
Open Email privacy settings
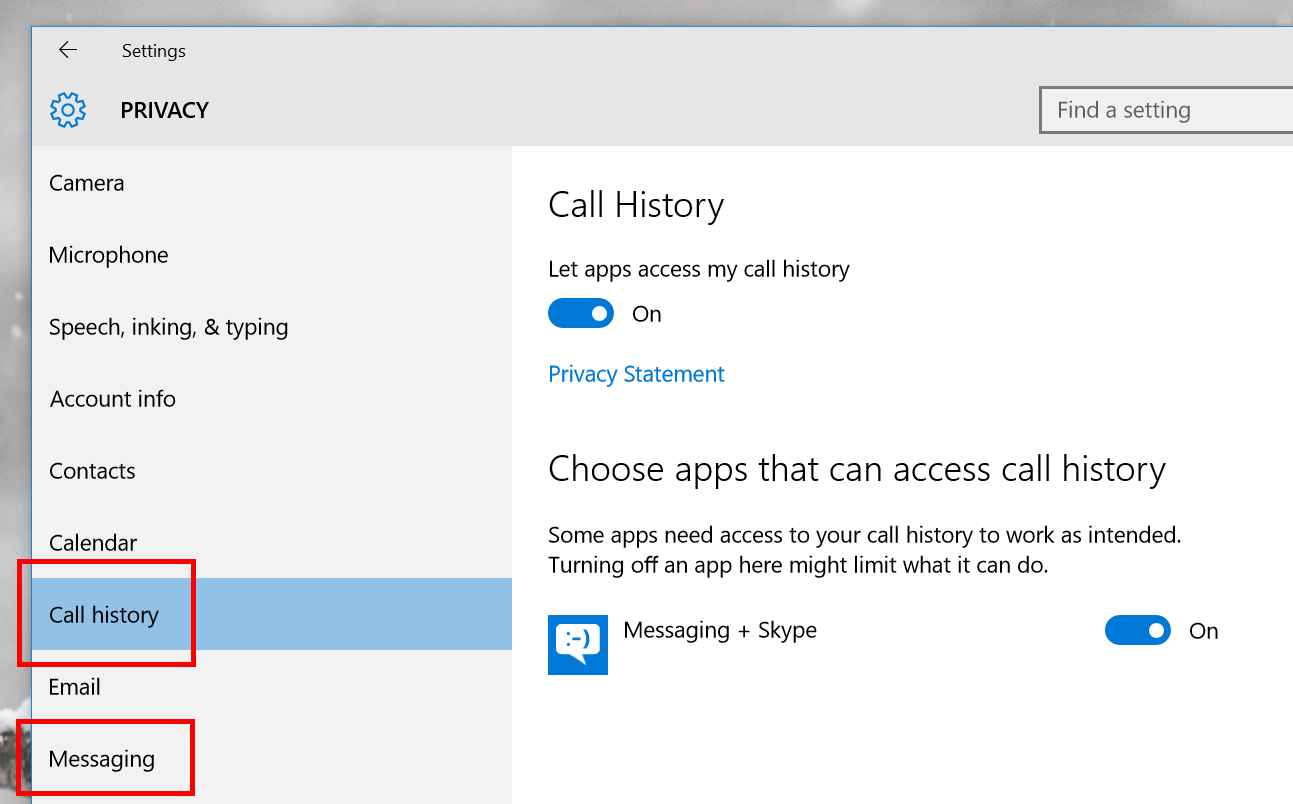pos(75,687)
